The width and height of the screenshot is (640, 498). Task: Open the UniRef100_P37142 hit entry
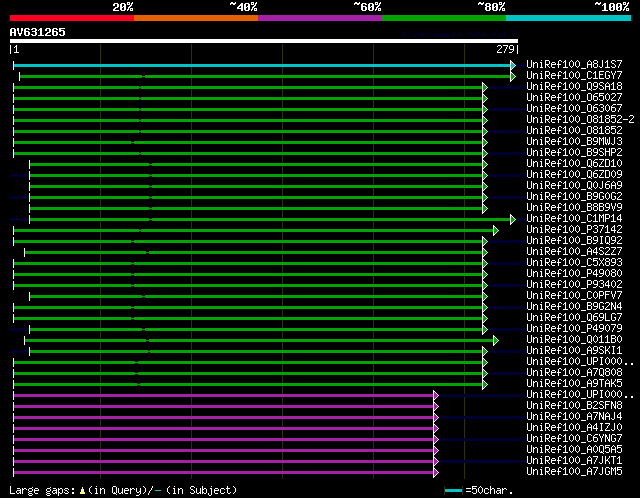tap(574, 230)
